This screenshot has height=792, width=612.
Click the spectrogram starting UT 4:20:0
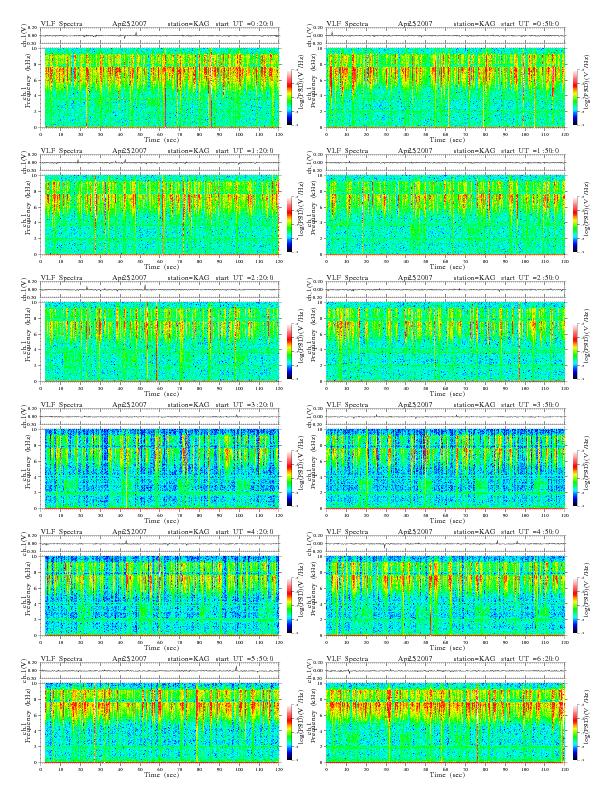point(160,596)
